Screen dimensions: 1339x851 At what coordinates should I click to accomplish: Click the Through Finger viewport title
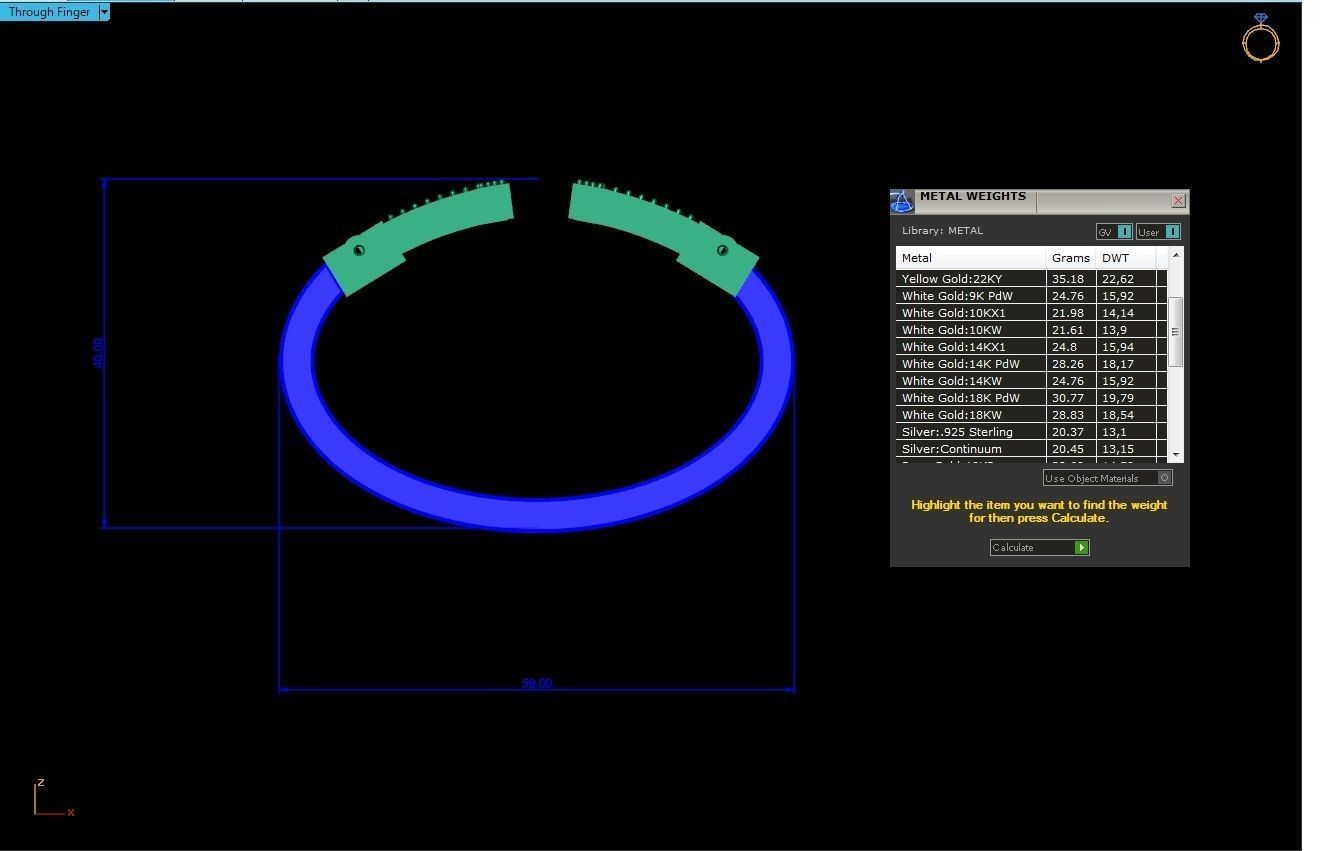(x=49, y=12)
